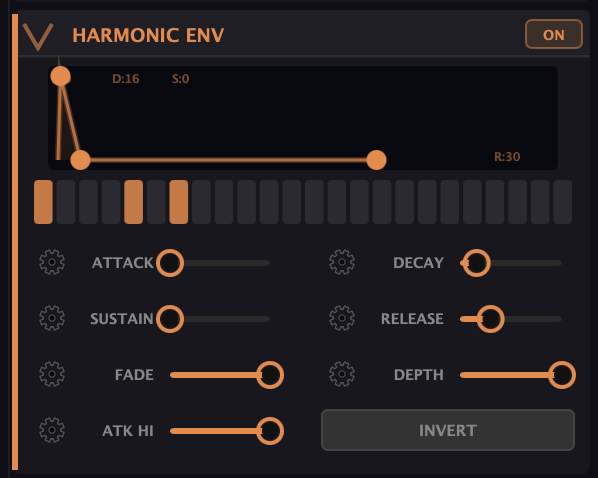Click the SUSTAIN slider knob
The height and width of the screenshot is (478, 598).
(x=170, y=319)
